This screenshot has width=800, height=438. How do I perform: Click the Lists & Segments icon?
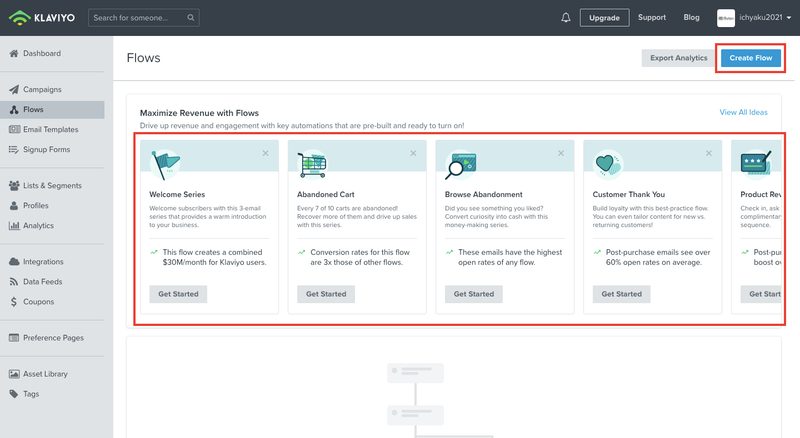tap(14, 185)
